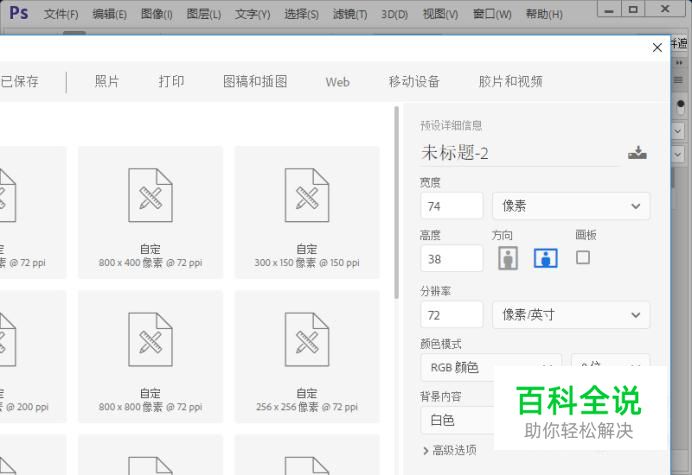The height and width of the screenshot is (475, 692).
Task: Expand 高级选项 advanced options
Action: pyautogui.click(x=450, y=450)
